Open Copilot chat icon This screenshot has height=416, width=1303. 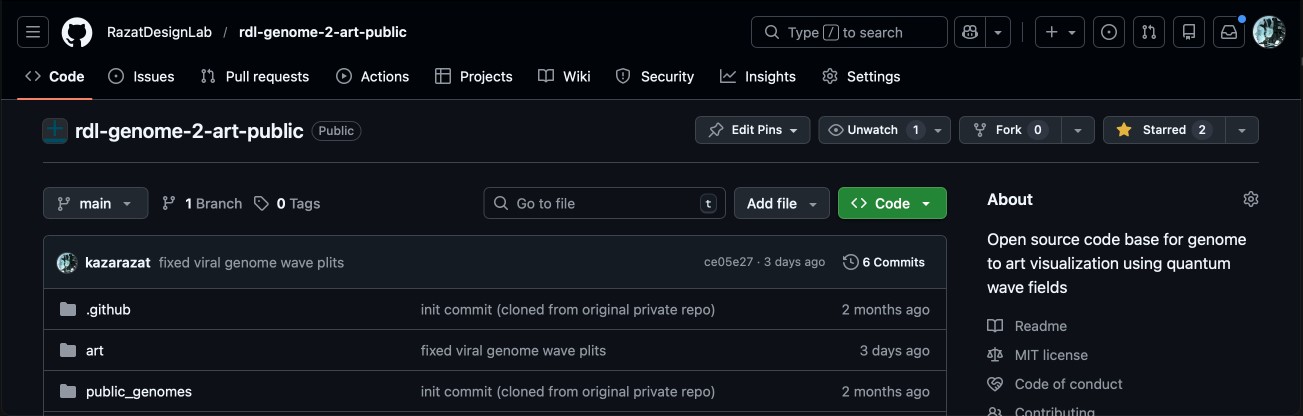(x=969, y=32)
